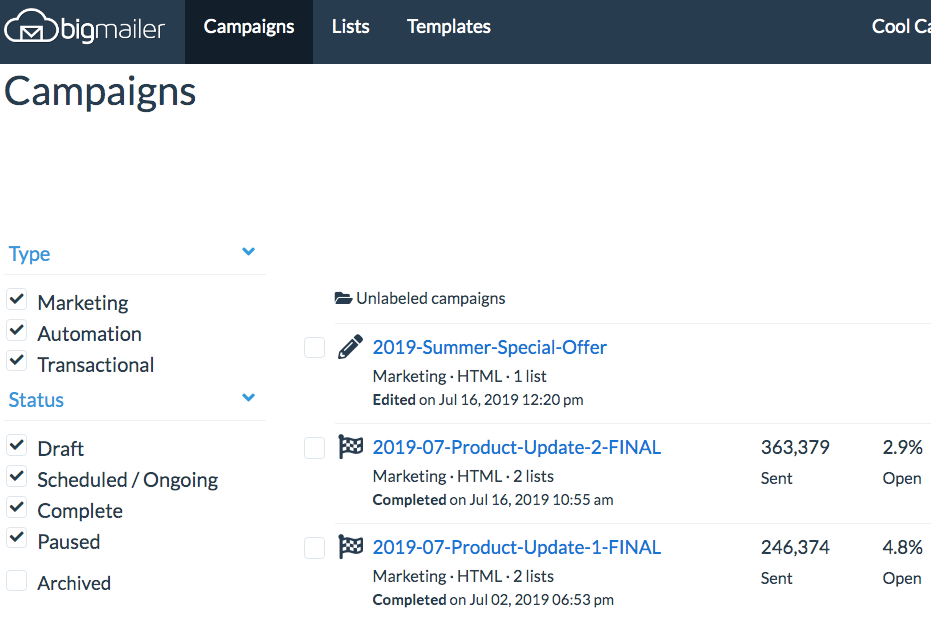Collapse the Status filter section

(x=247, y=397)
